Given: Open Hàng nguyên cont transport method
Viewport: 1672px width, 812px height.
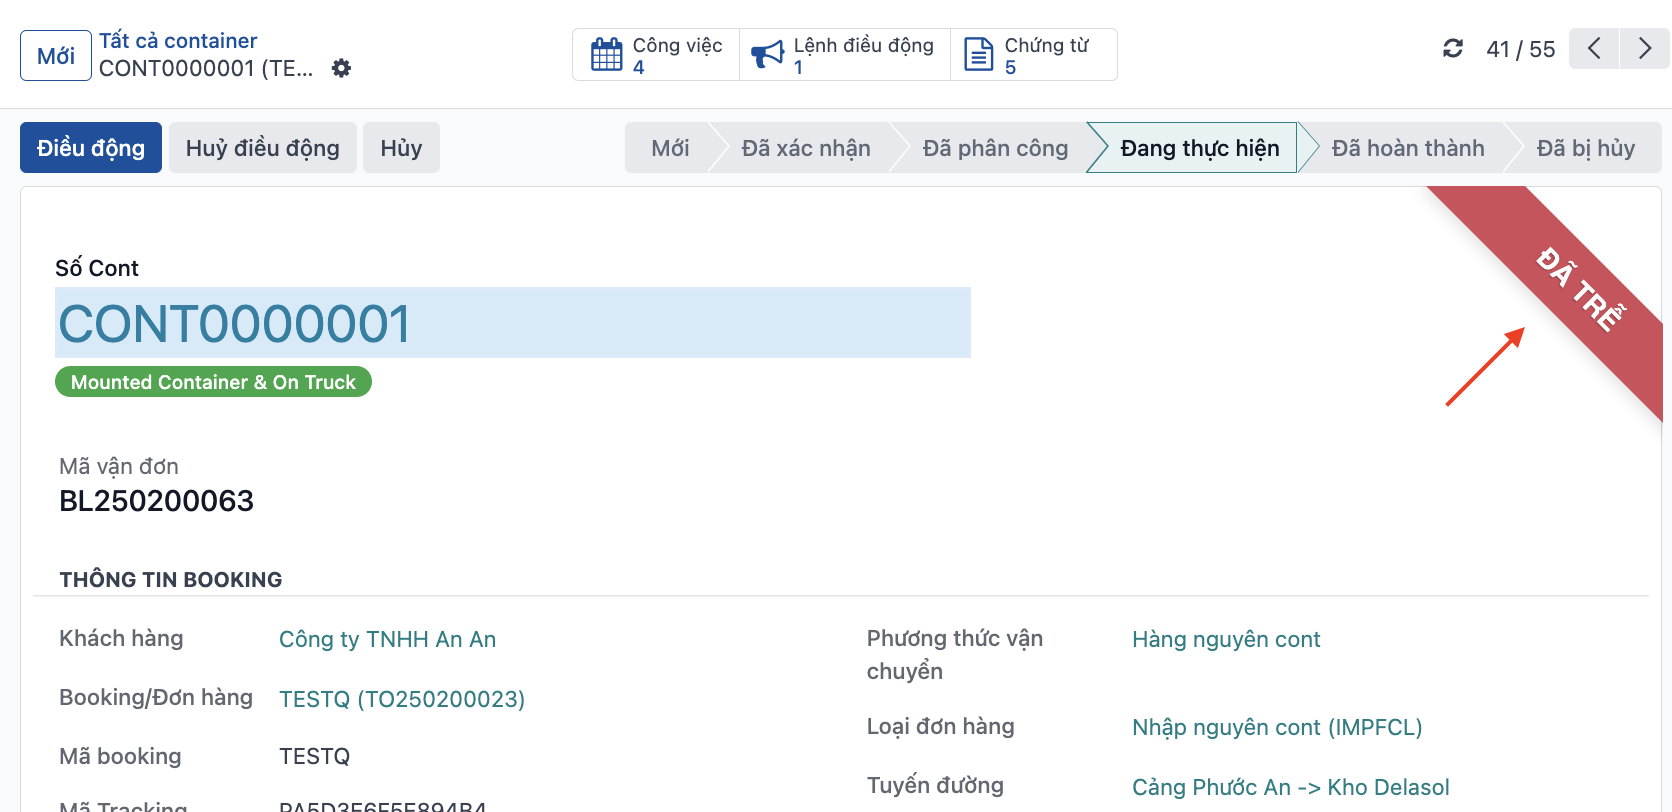Looking at the screenshot, I should point(1226,640).
